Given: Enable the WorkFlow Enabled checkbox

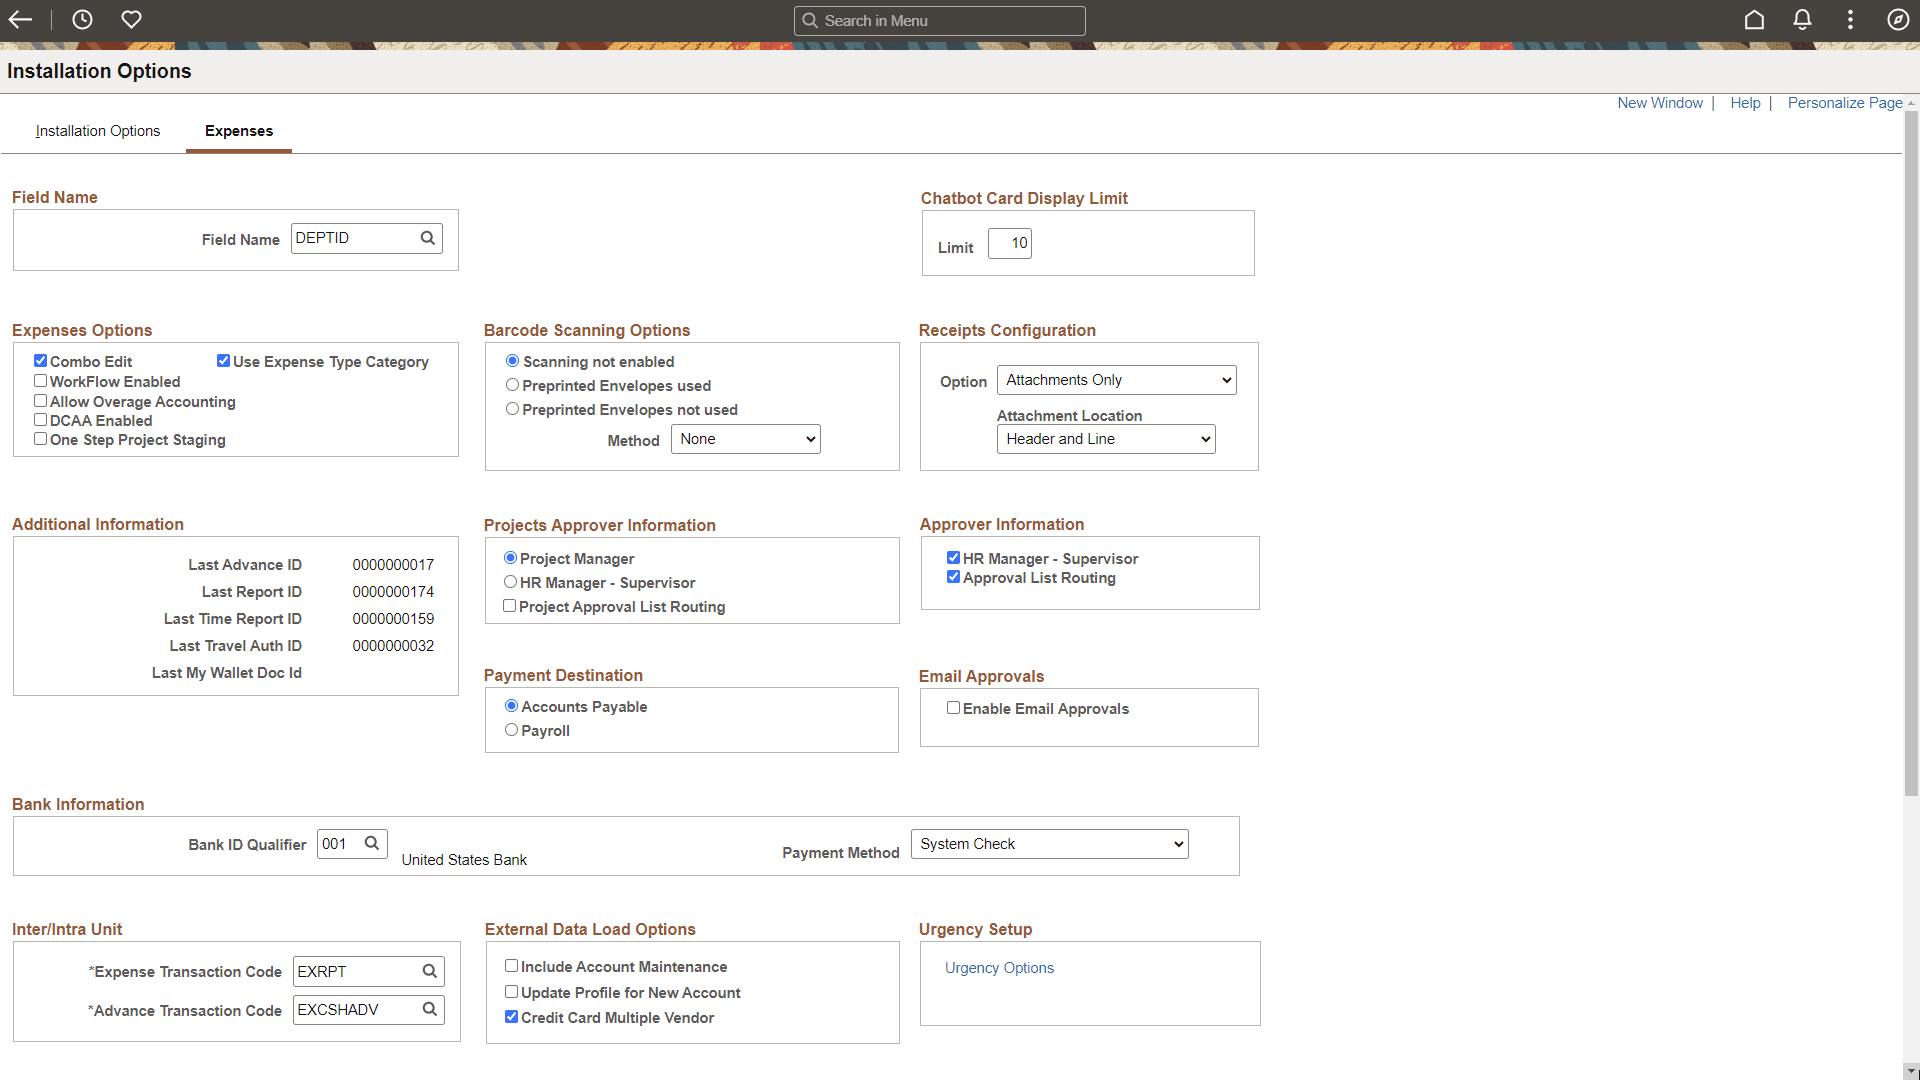Looking at the screenshot, I should pos(40,380).
